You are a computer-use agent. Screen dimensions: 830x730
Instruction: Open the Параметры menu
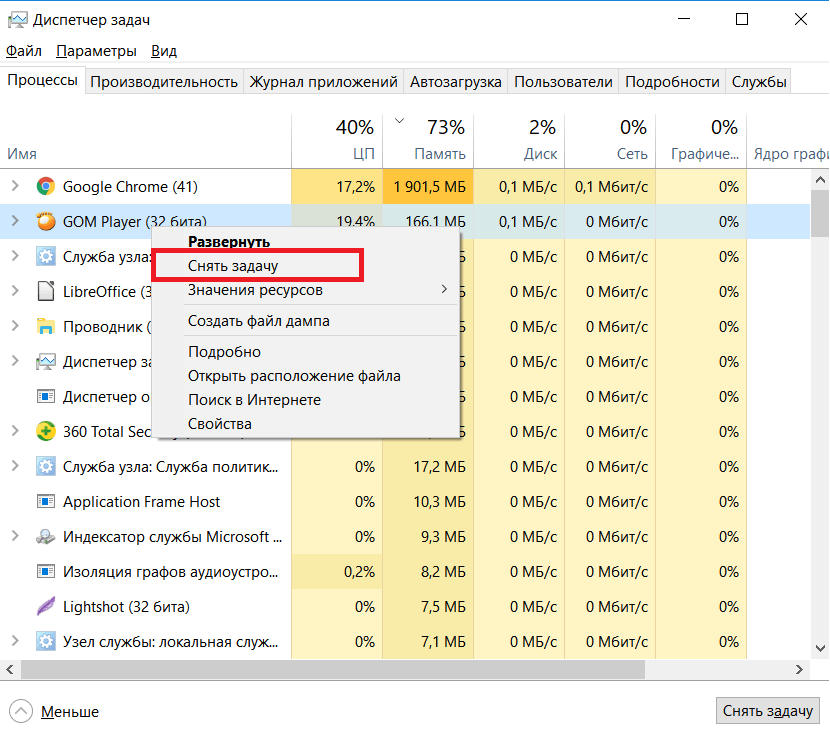pyautogui.click(x=96, y=51)
